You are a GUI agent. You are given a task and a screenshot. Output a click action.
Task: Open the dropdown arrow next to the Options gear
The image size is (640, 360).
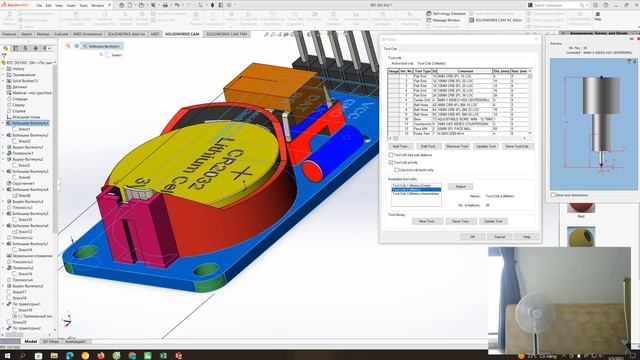235,5
